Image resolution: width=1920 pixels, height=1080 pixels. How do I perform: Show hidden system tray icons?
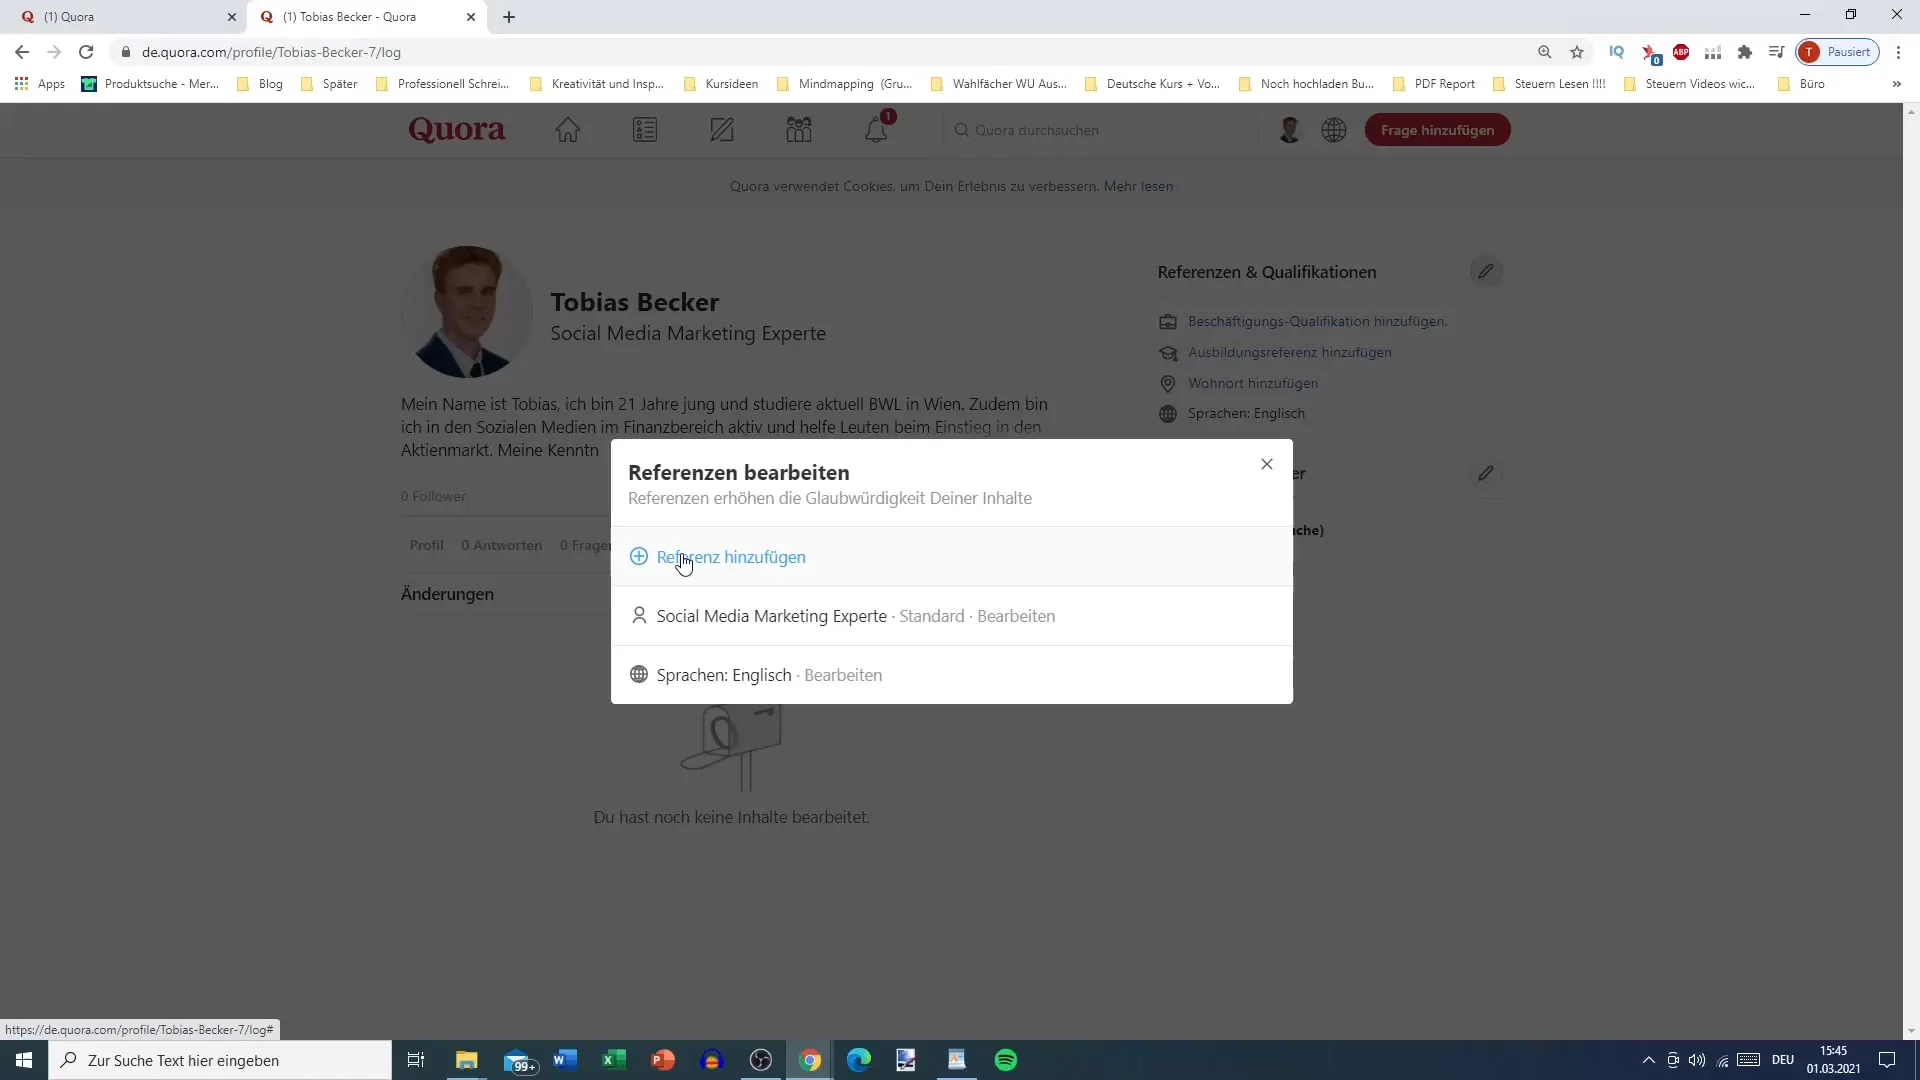[1648, 1060]
